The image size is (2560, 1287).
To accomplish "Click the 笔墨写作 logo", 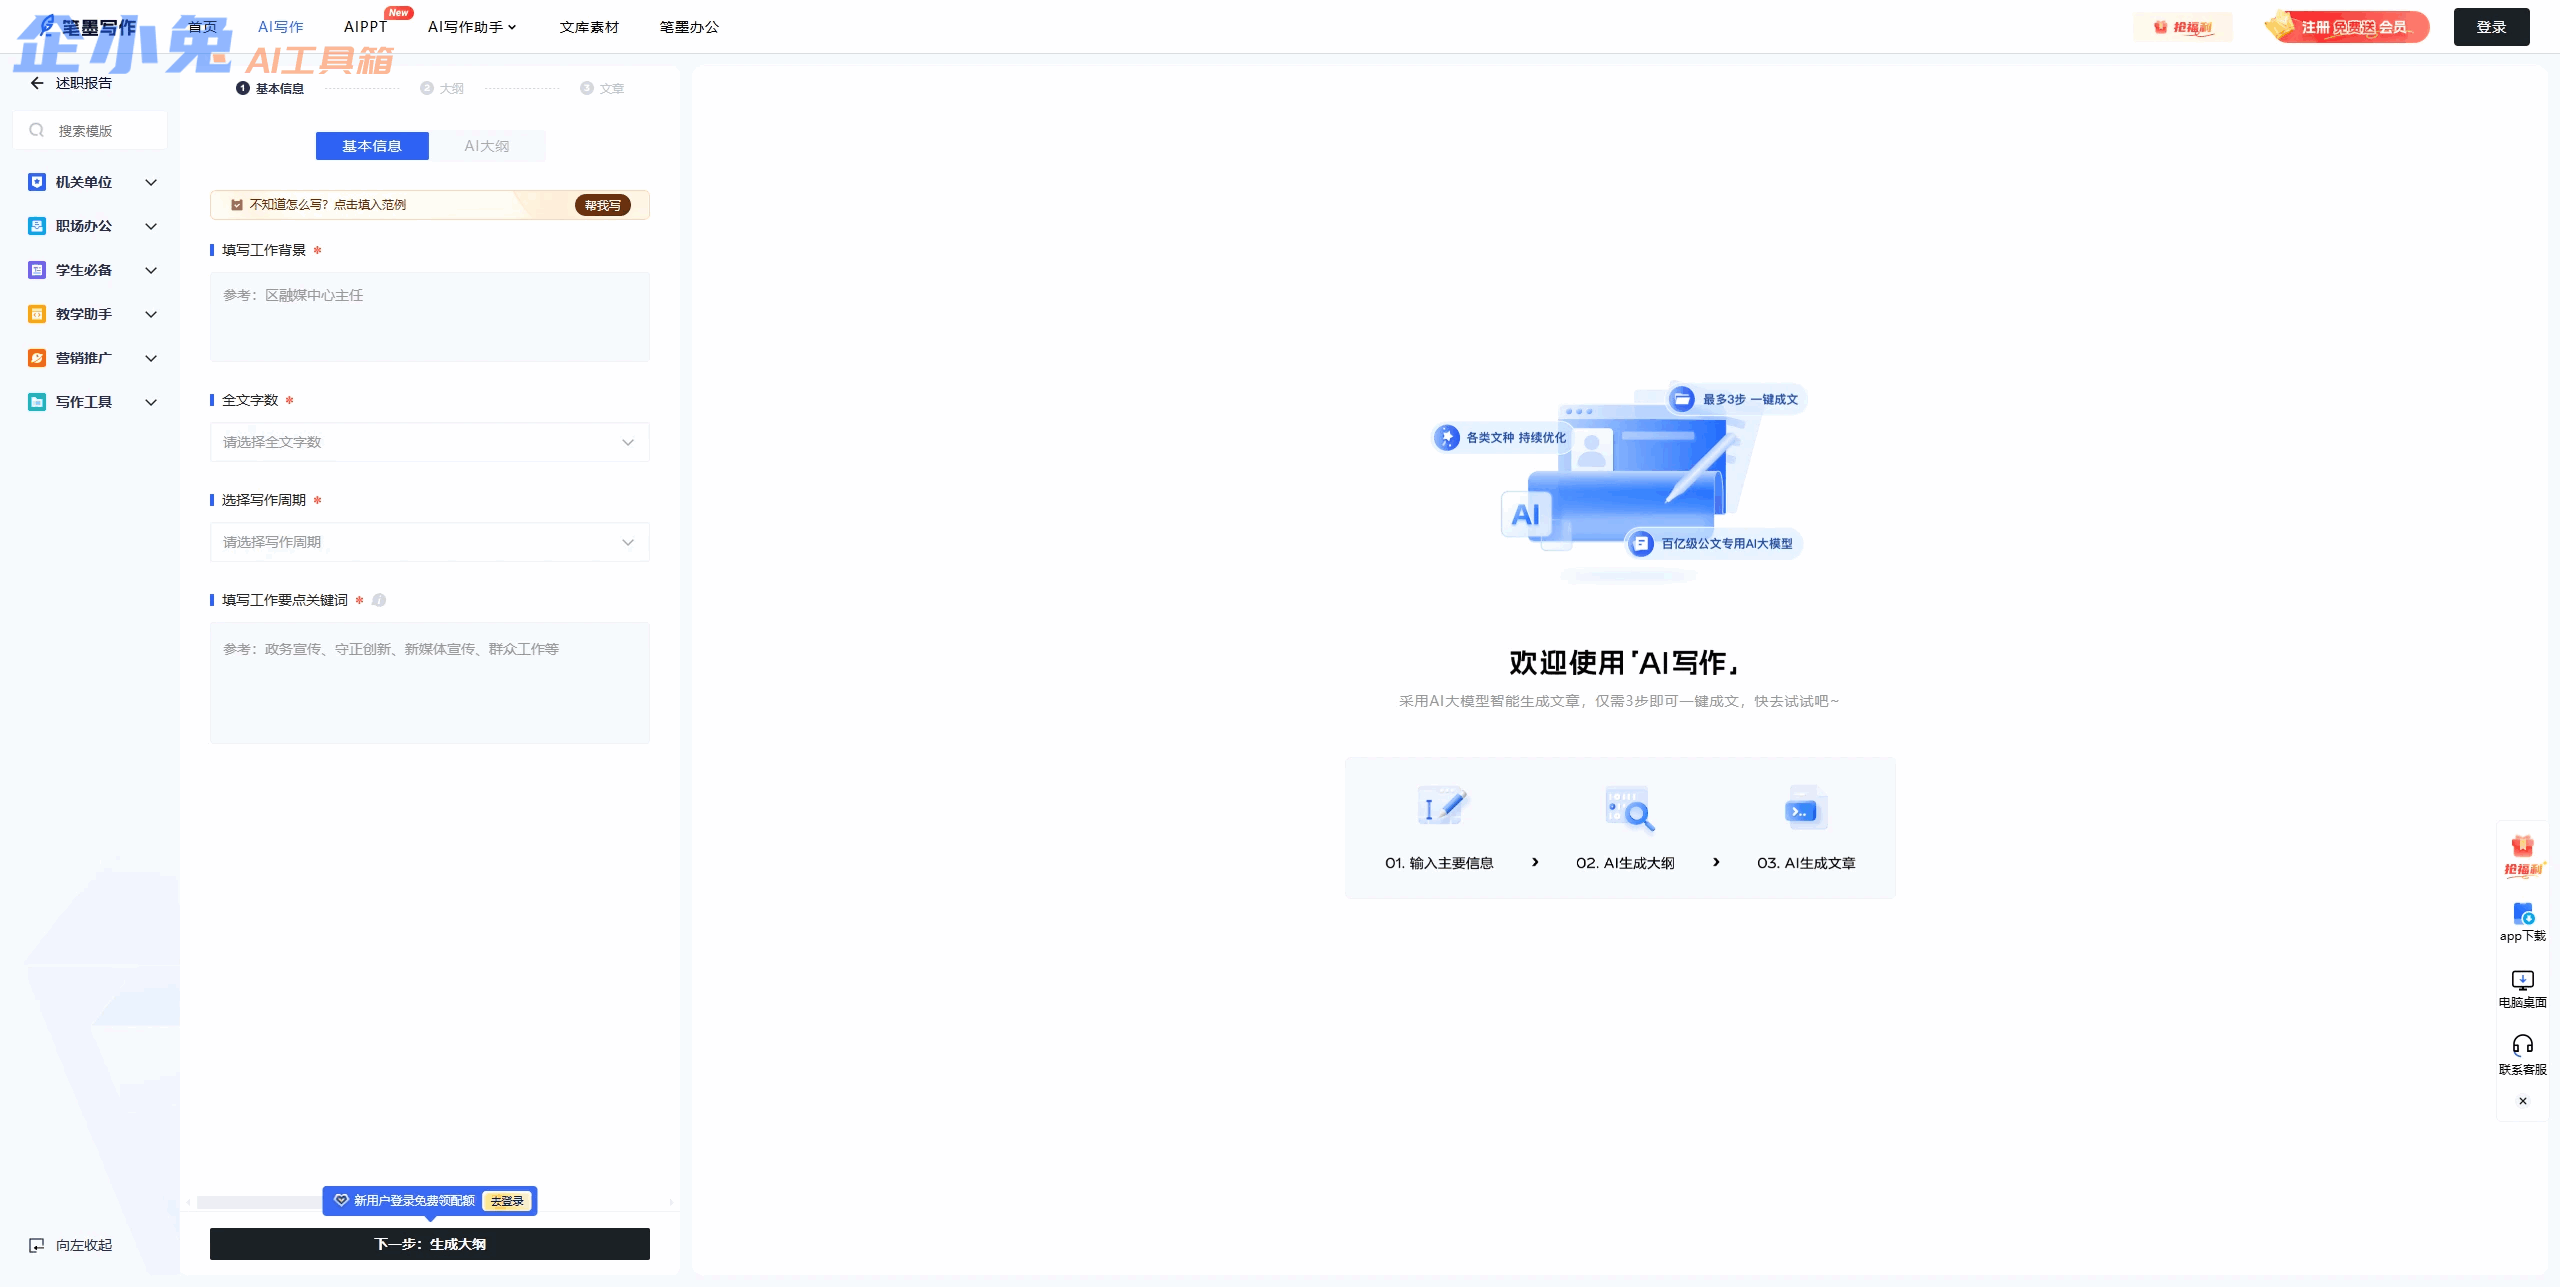I will (x=88, y=27).
